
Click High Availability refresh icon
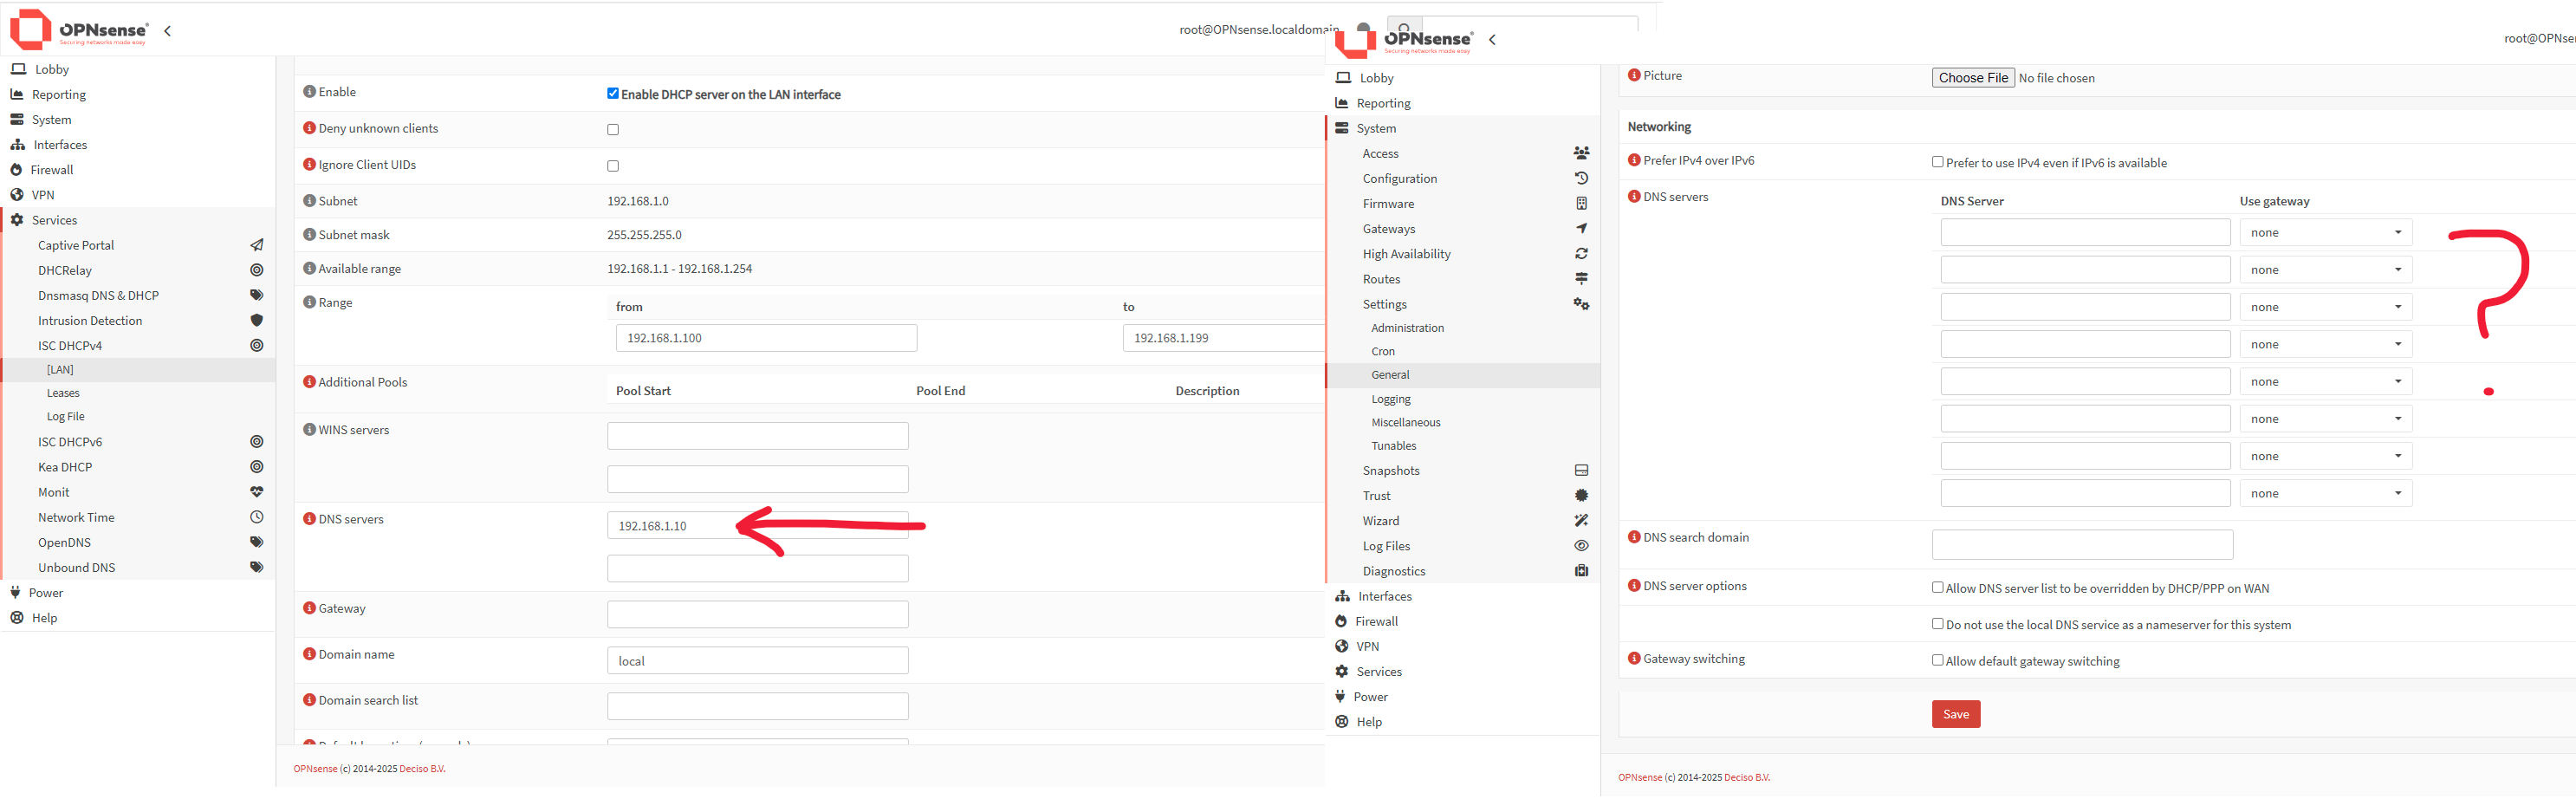pyautogui.click(x=1581, y=253)
